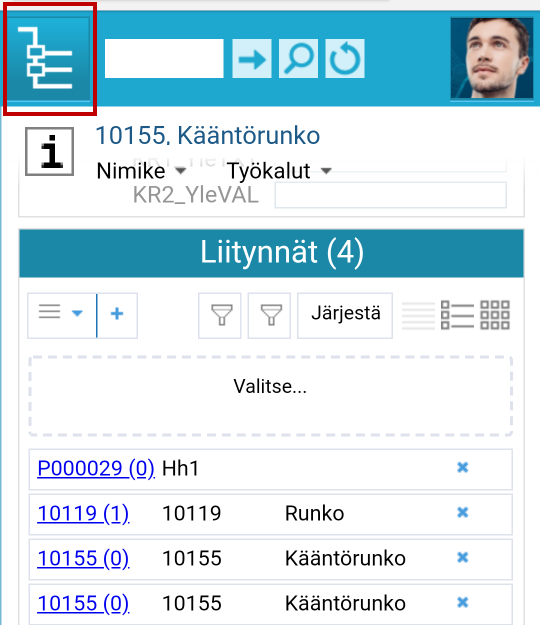Click the refresh circular arrow icon

(x=345, y=59)
